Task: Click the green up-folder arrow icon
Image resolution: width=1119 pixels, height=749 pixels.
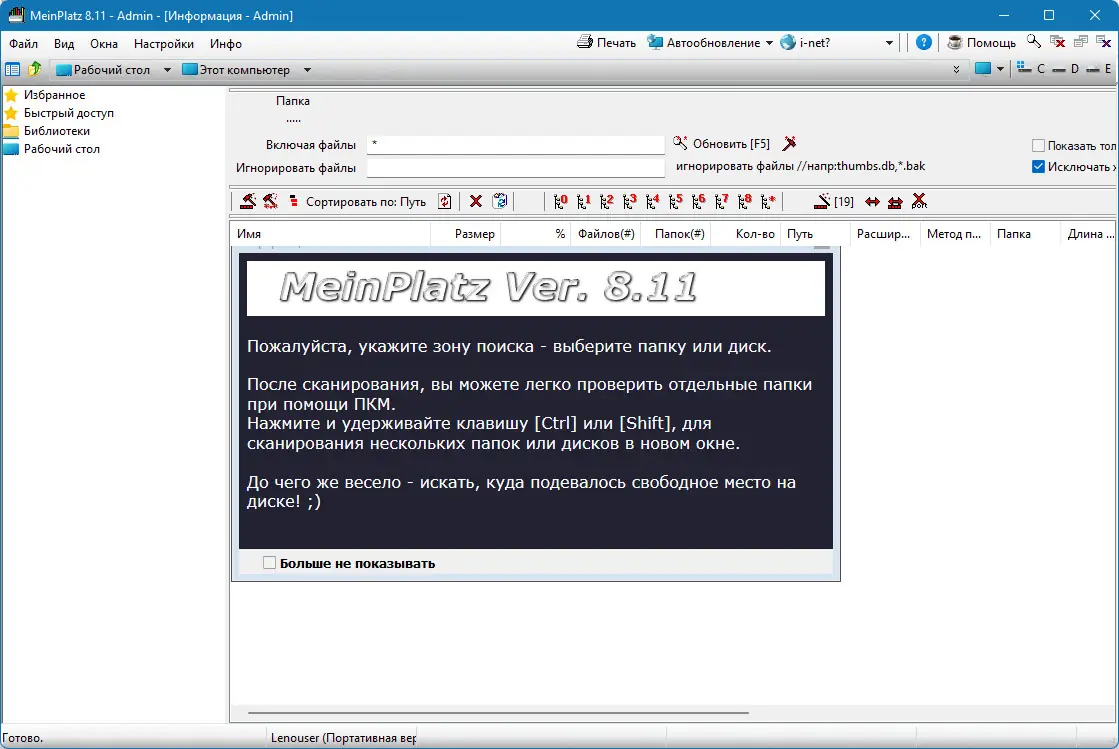Action: coord(35,69)
